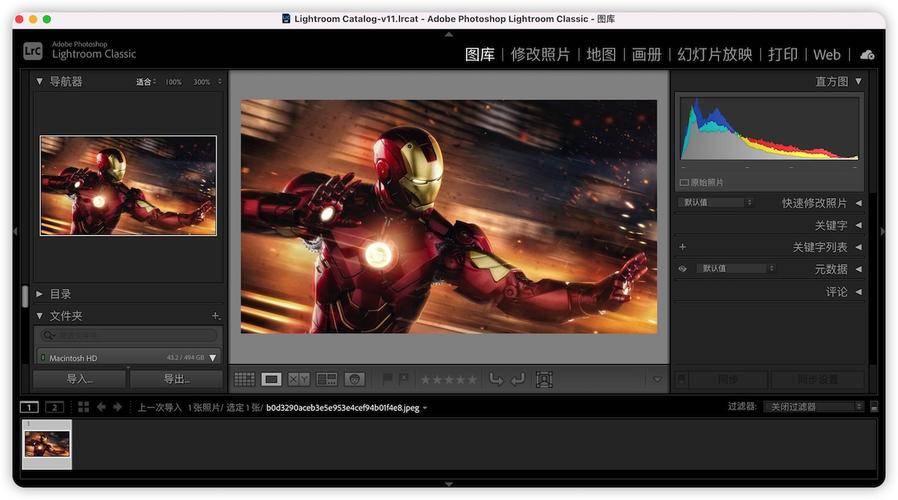Screen dimensions: 898x500
Task: Set navigator zoom to 300%
Action: tap(201, 82)
